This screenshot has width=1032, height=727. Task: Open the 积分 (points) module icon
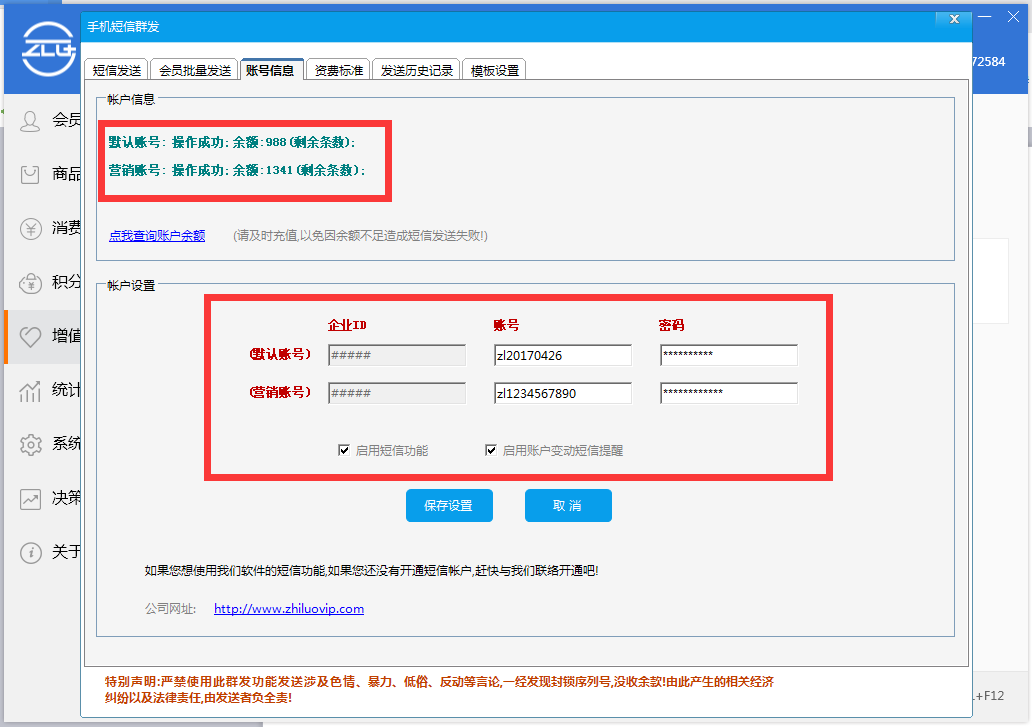coord(30,283)
